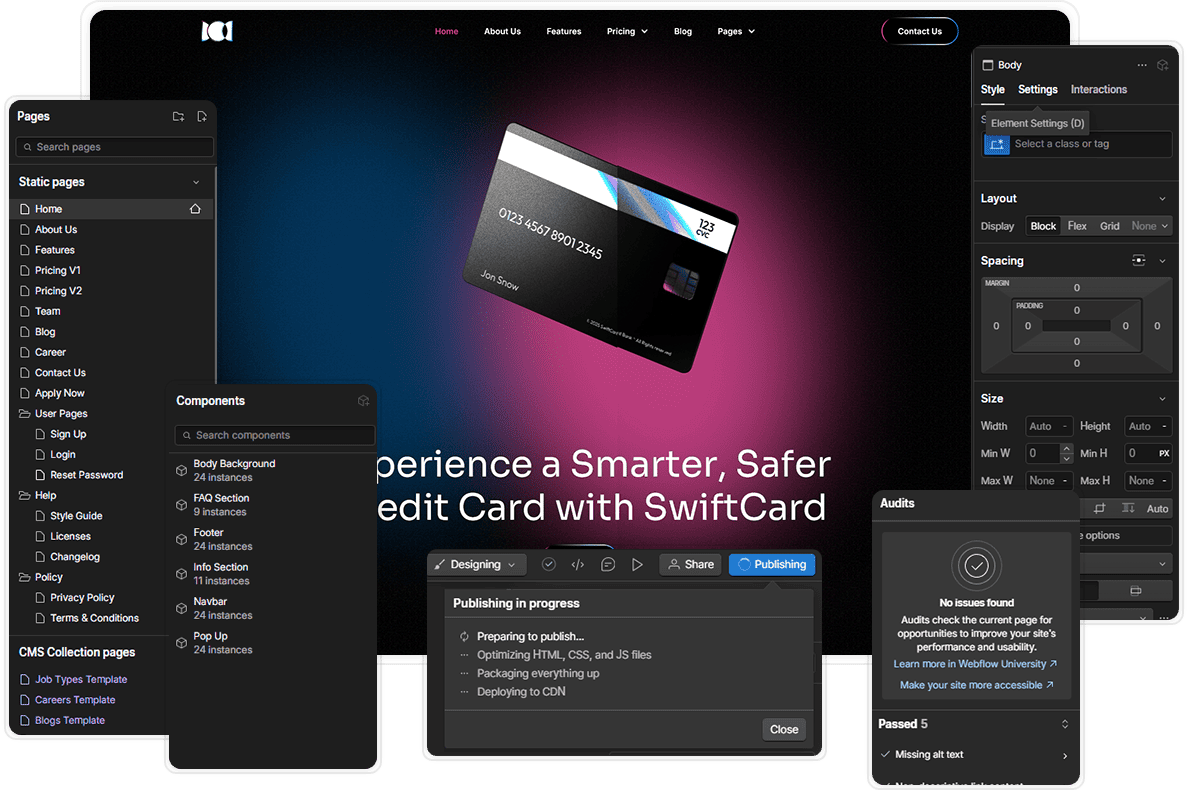The height and width of the screenshot is (790, 1190).
Task: Open the Pricing dropdown in navbar
Action: 627,31
